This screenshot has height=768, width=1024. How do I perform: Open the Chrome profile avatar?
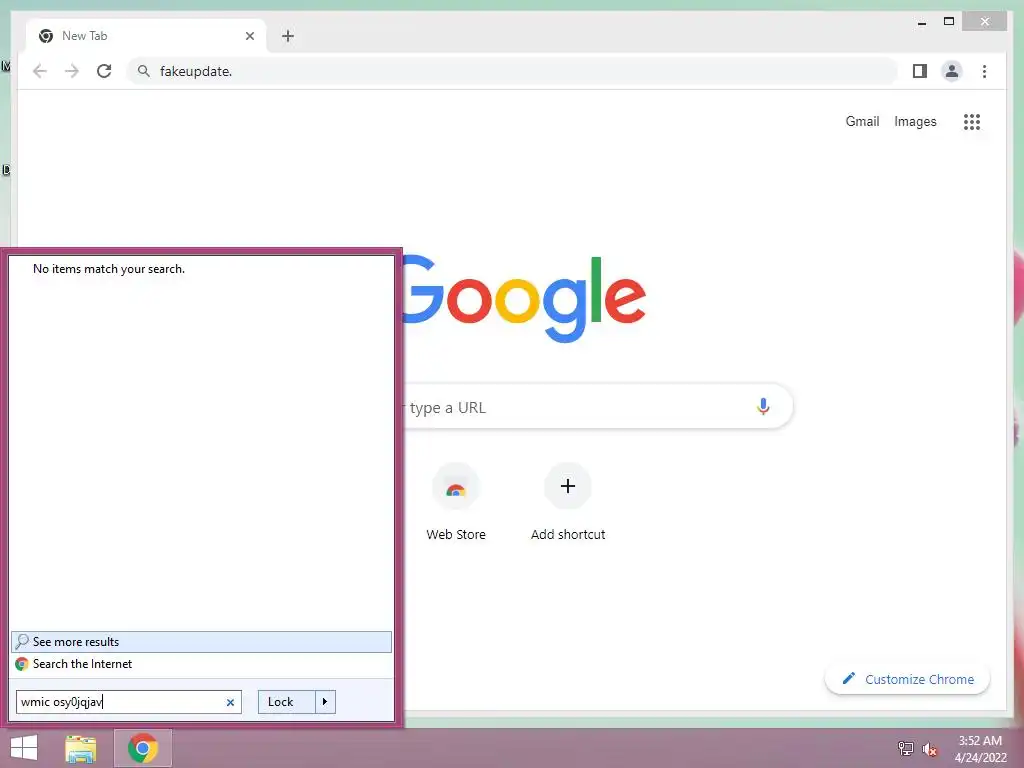tap(952, 71)
